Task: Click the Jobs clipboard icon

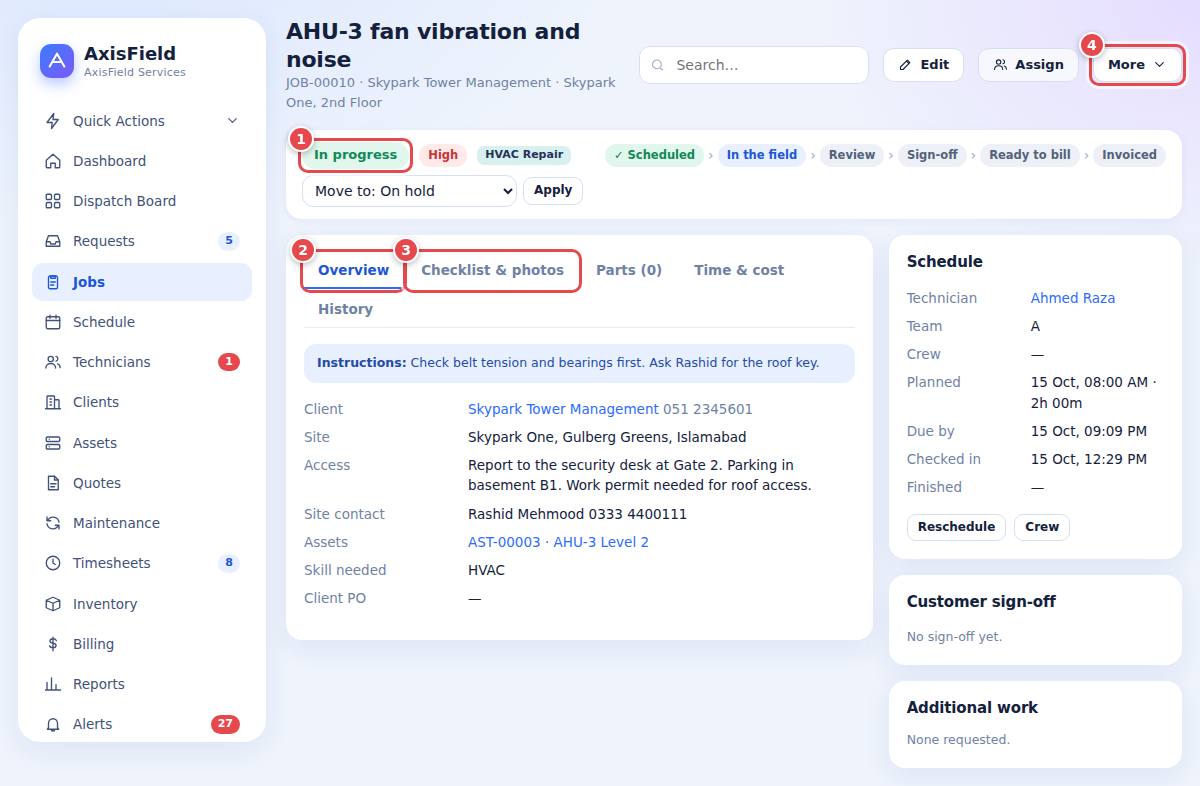Action: pyautogui.click(x=53, y=282)
